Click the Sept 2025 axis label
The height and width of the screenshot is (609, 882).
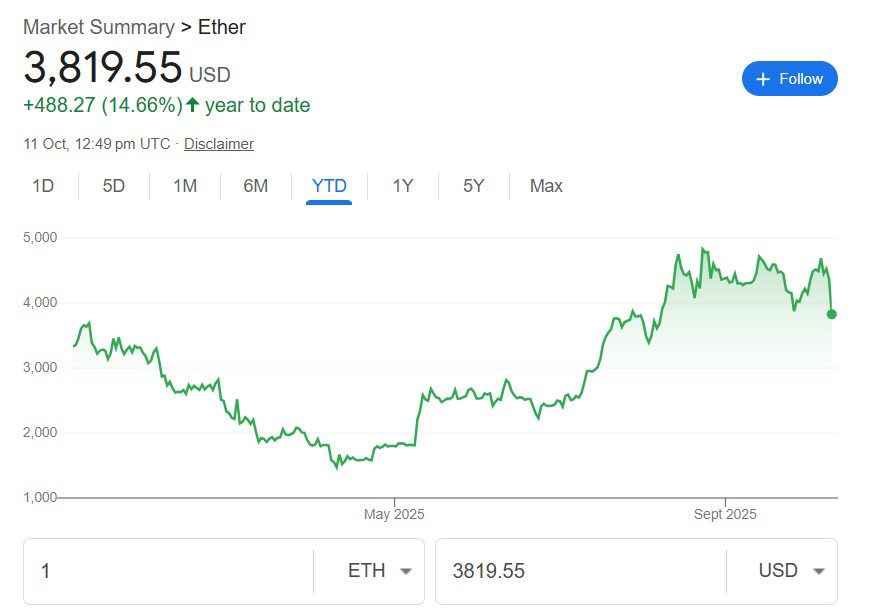725,515
